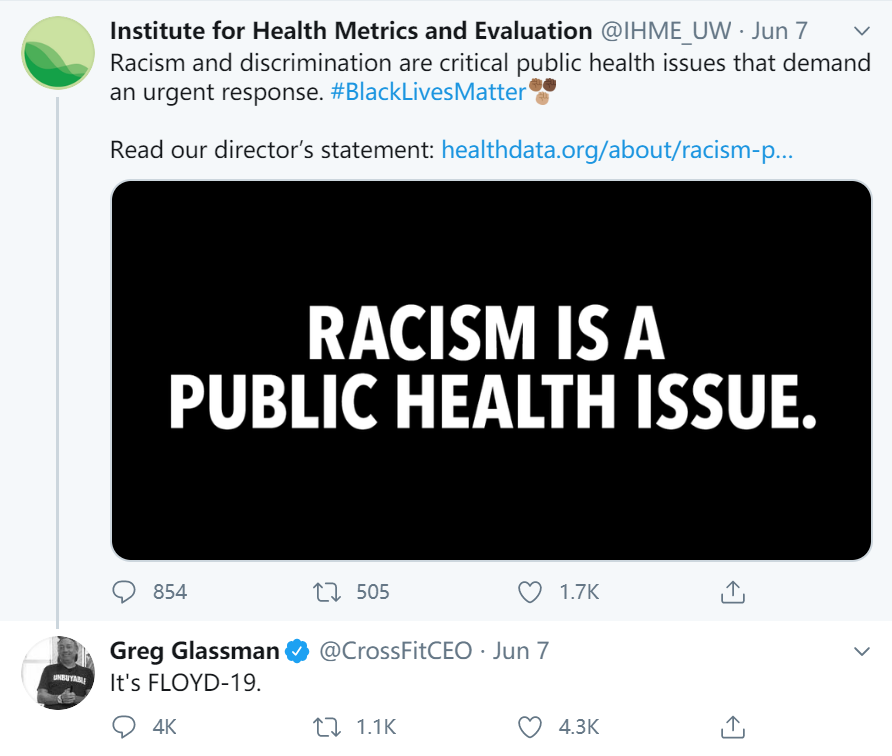Open Greg Glassman's Jun 7 timestamp
892x756 pixels.
click(x=521, y=651)
